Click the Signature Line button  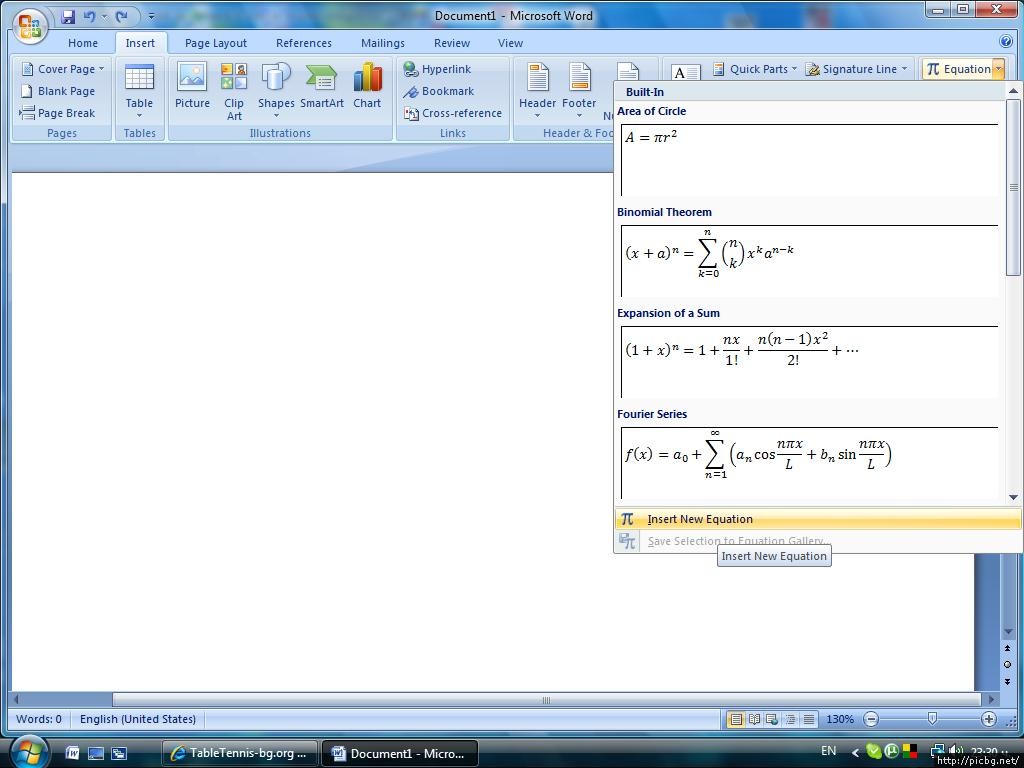click(851, 69)
